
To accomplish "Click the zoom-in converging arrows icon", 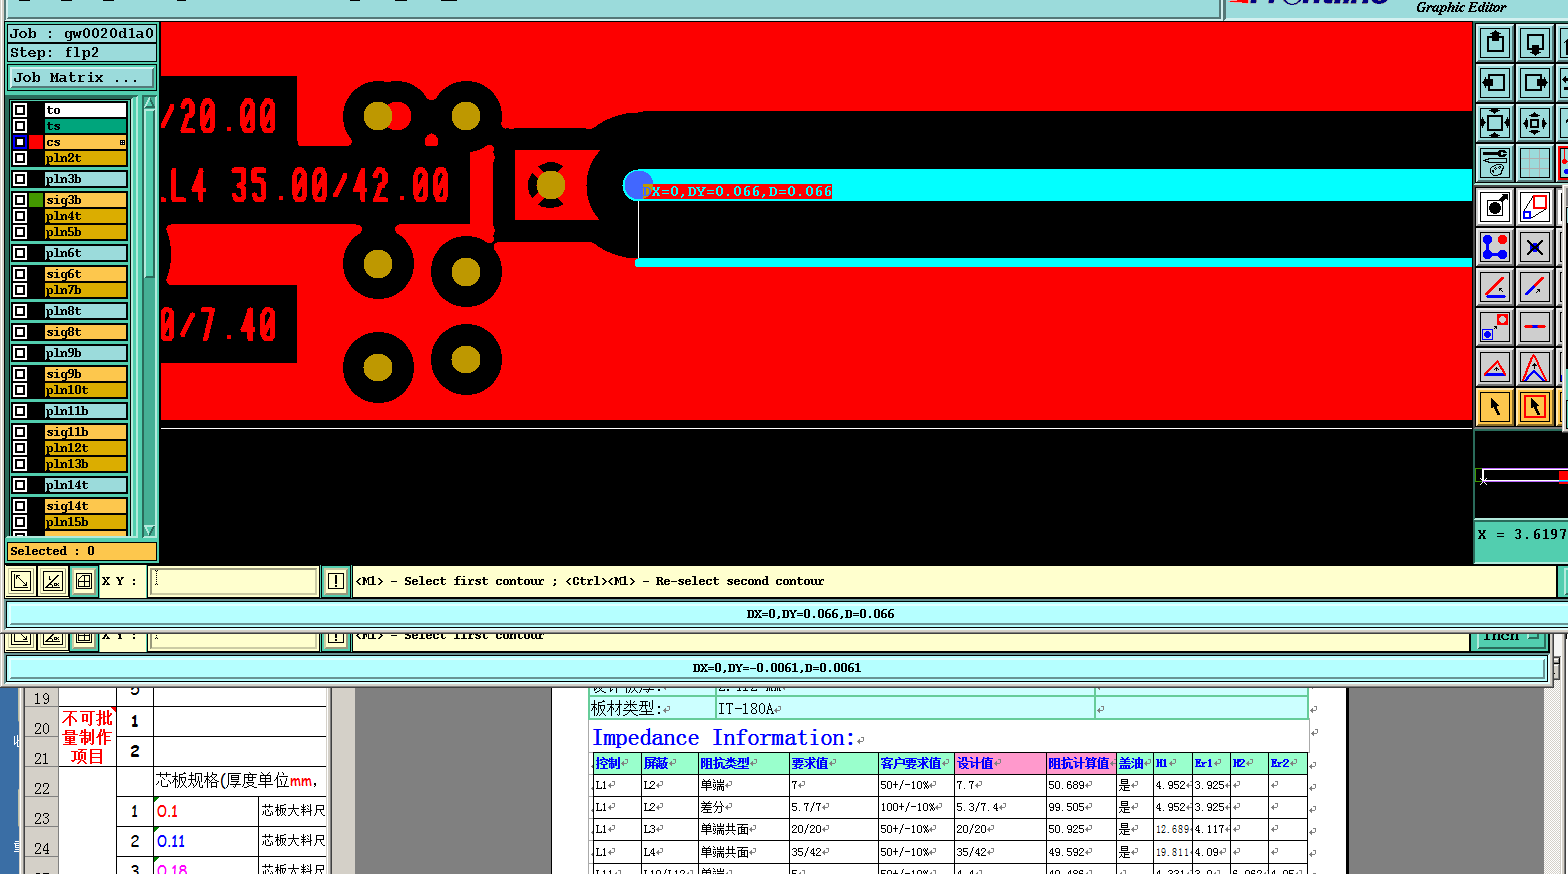I will point(1535,123).
